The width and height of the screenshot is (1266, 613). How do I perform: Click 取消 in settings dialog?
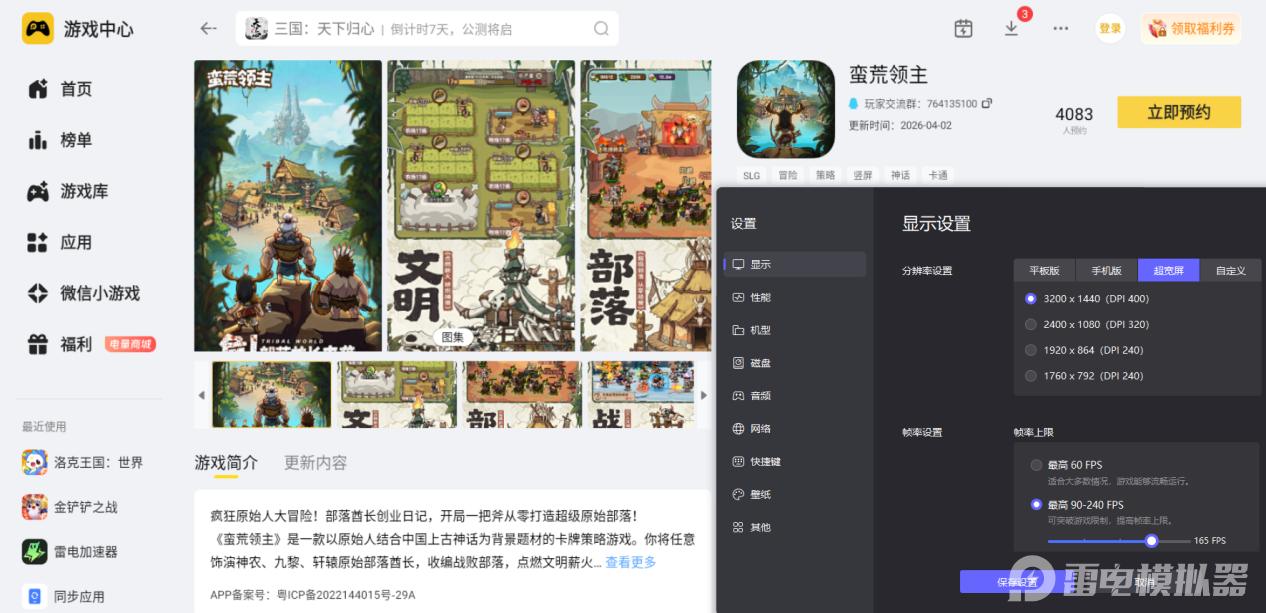(1145, 582)
